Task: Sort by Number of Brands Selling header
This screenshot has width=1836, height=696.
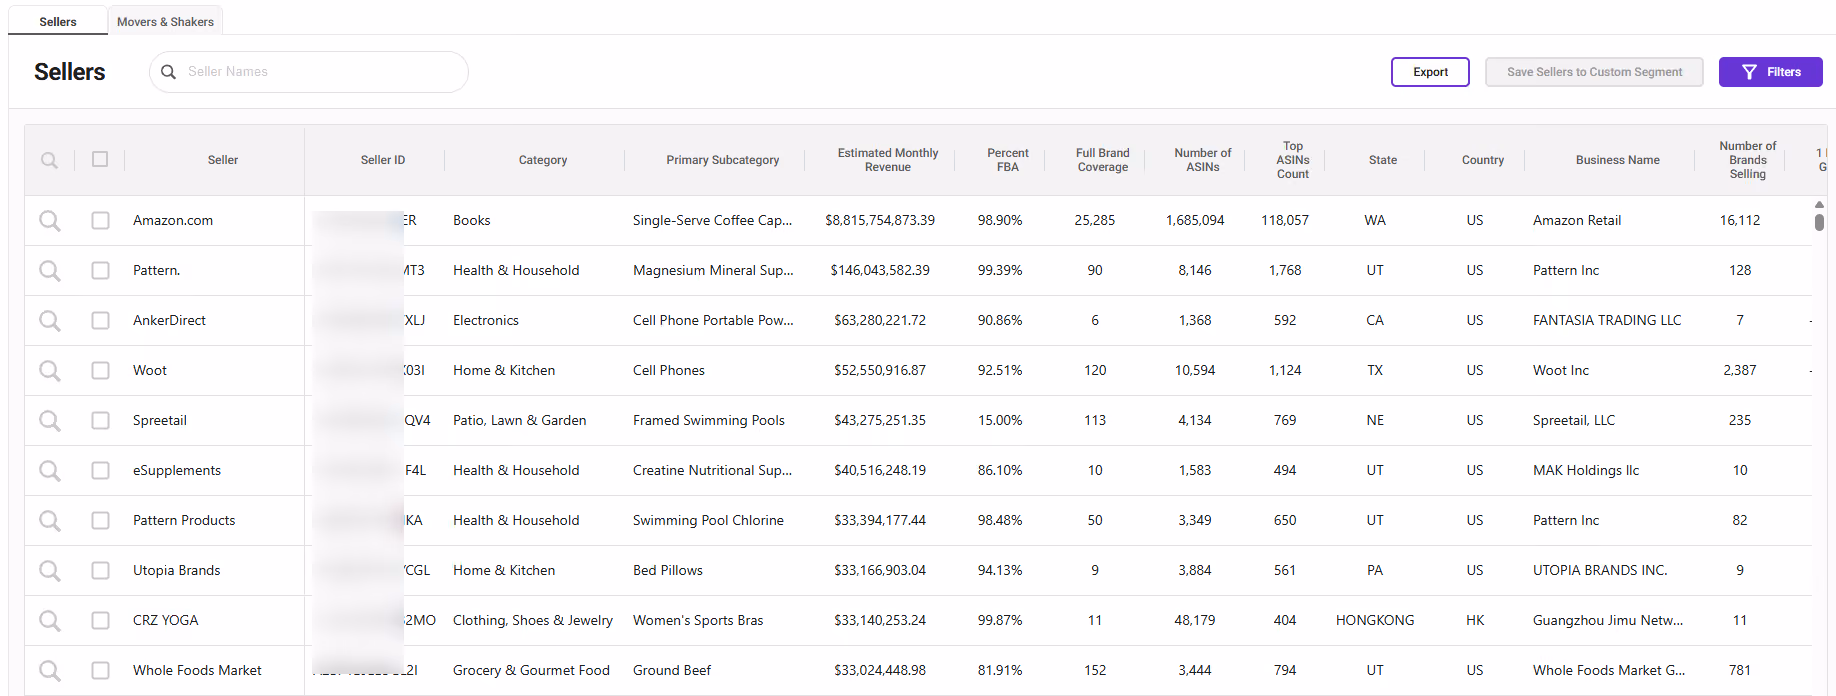Action: pos(1748,160)
